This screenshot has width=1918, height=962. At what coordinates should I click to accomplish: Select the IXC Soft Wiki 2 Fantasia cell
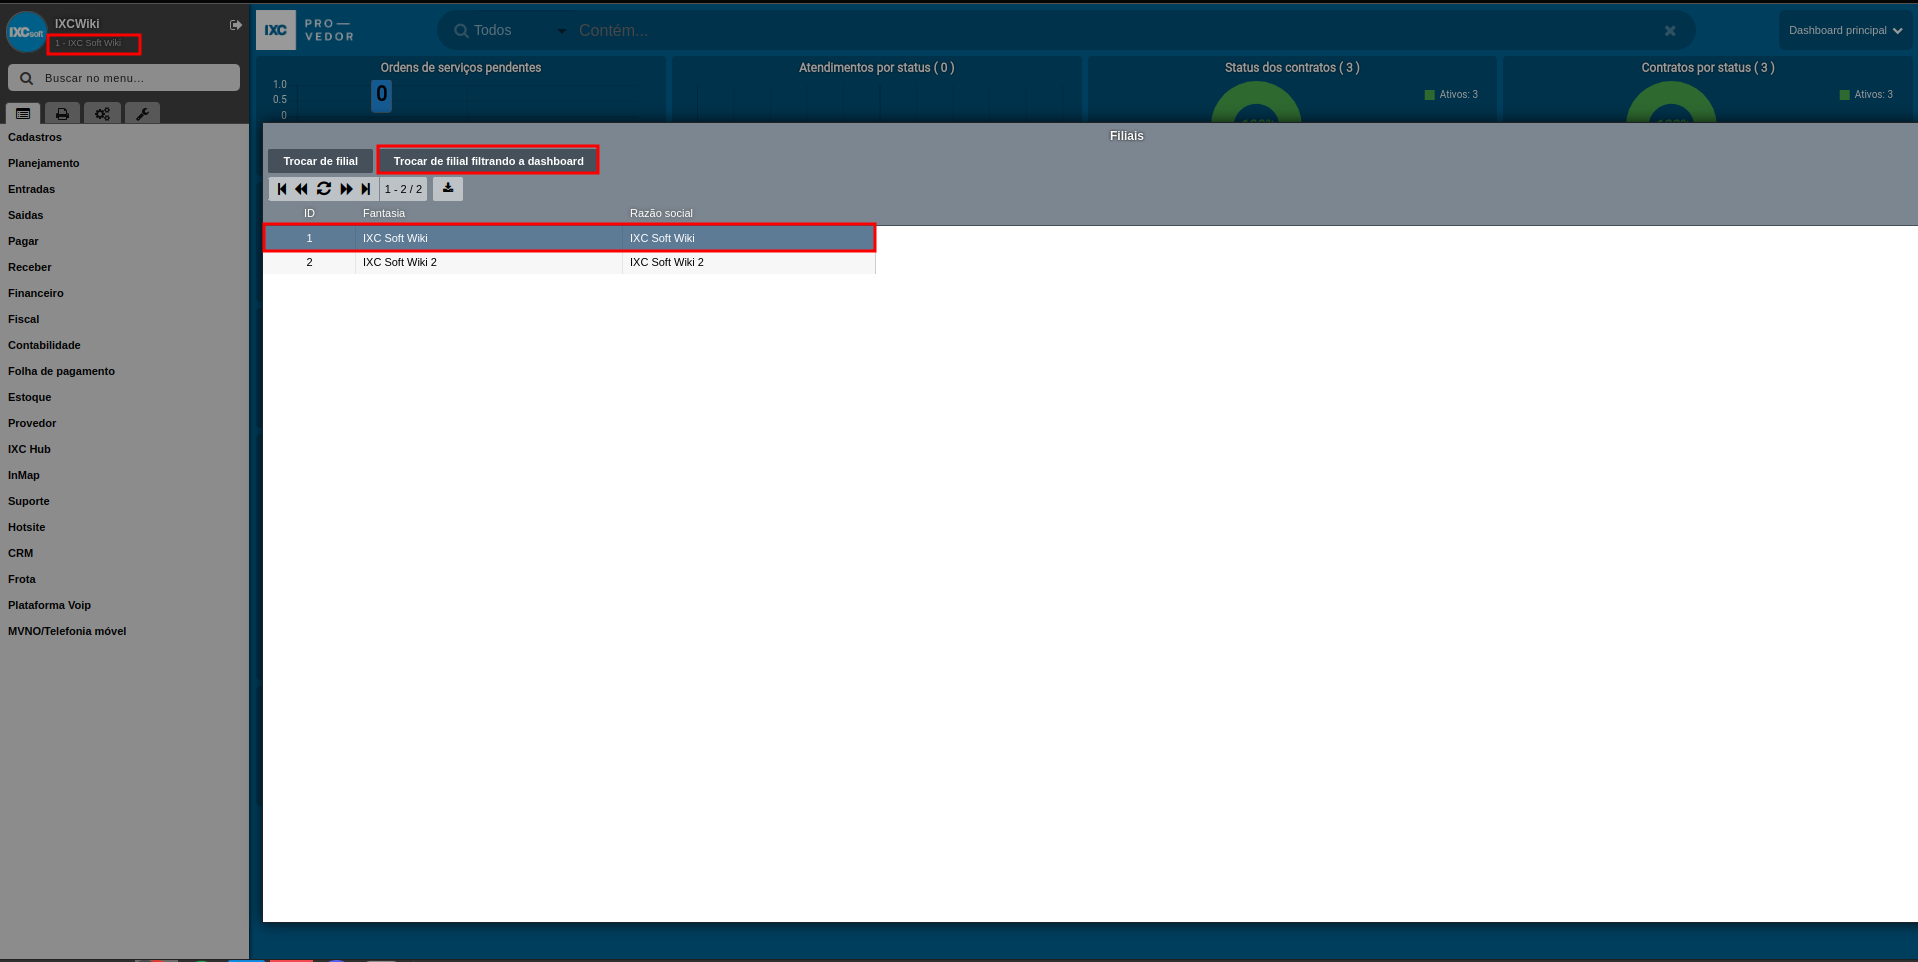488,262
